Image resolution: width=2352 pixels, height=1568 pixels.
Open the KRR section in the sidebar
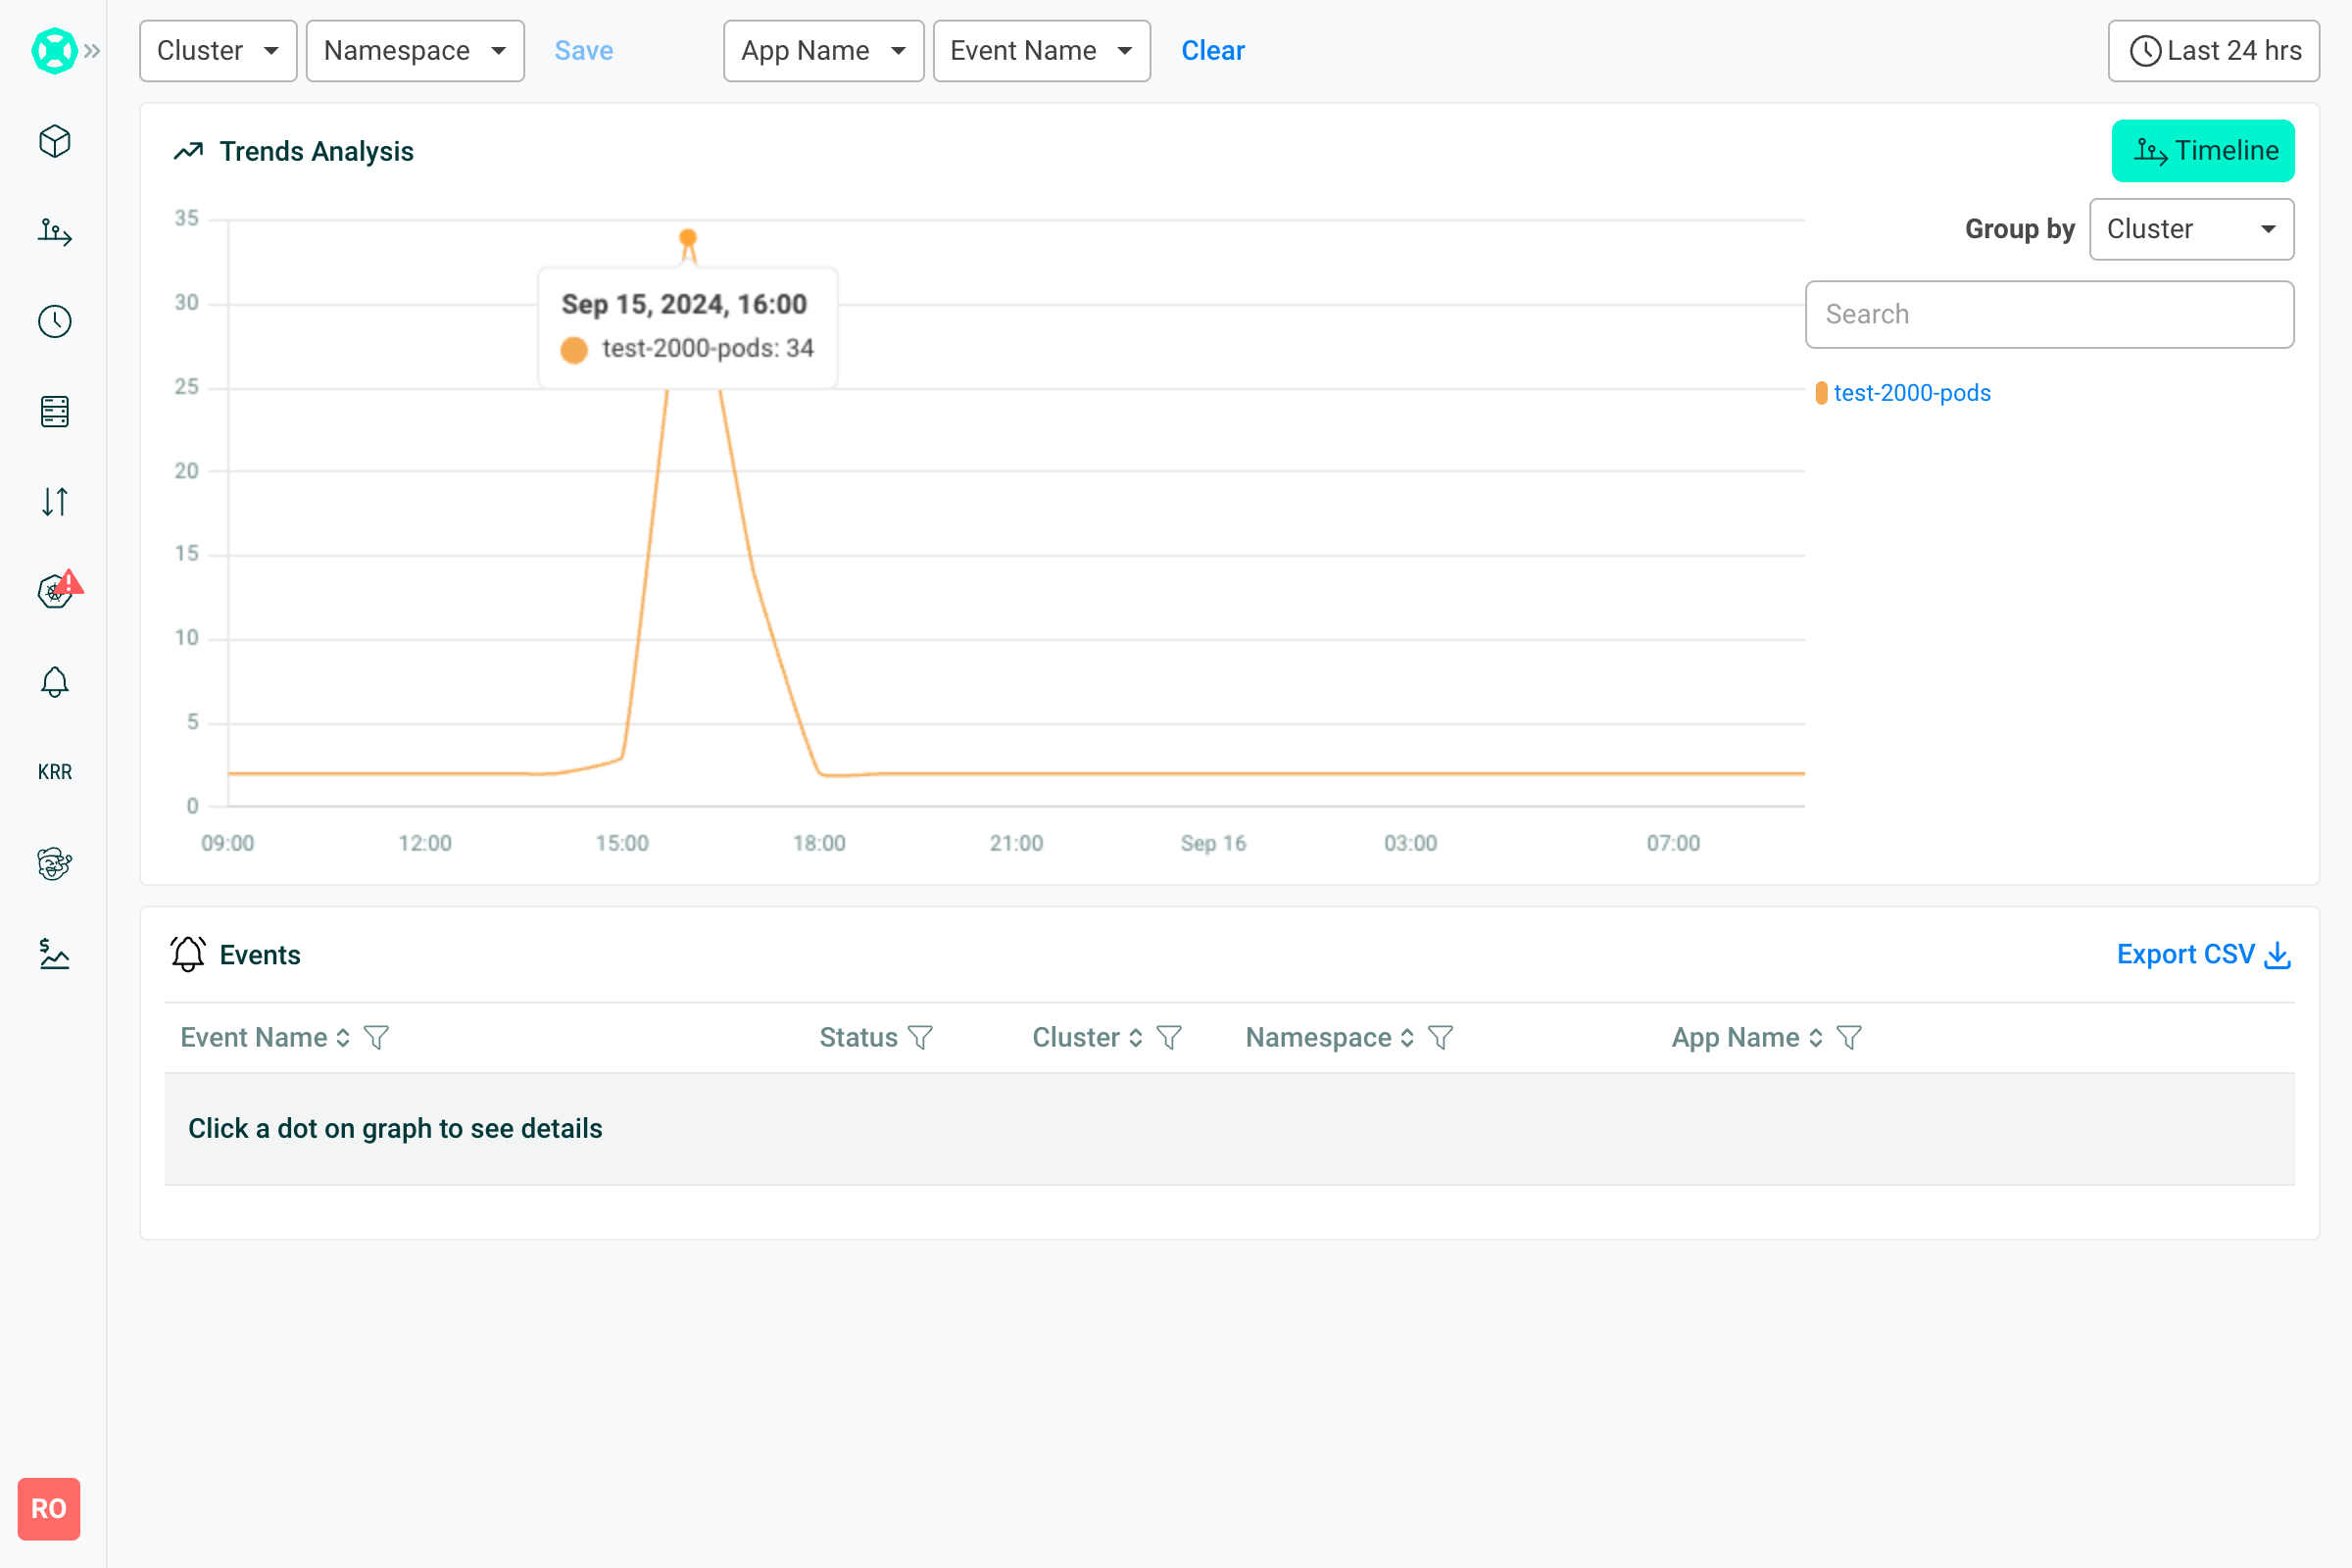54,771
